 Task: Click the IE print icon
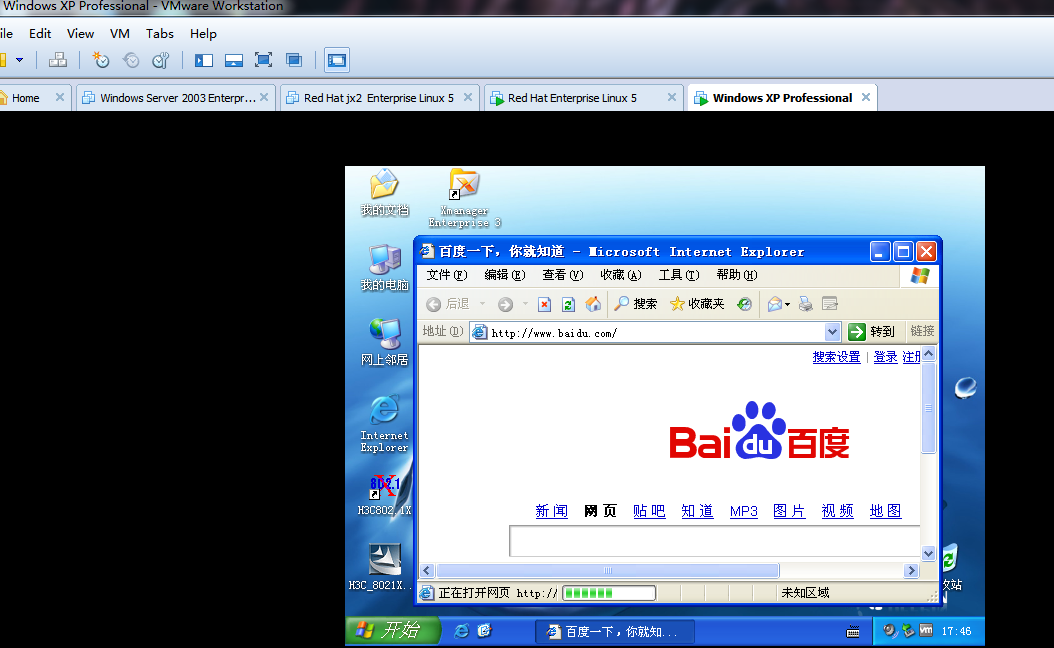[805, 305]
